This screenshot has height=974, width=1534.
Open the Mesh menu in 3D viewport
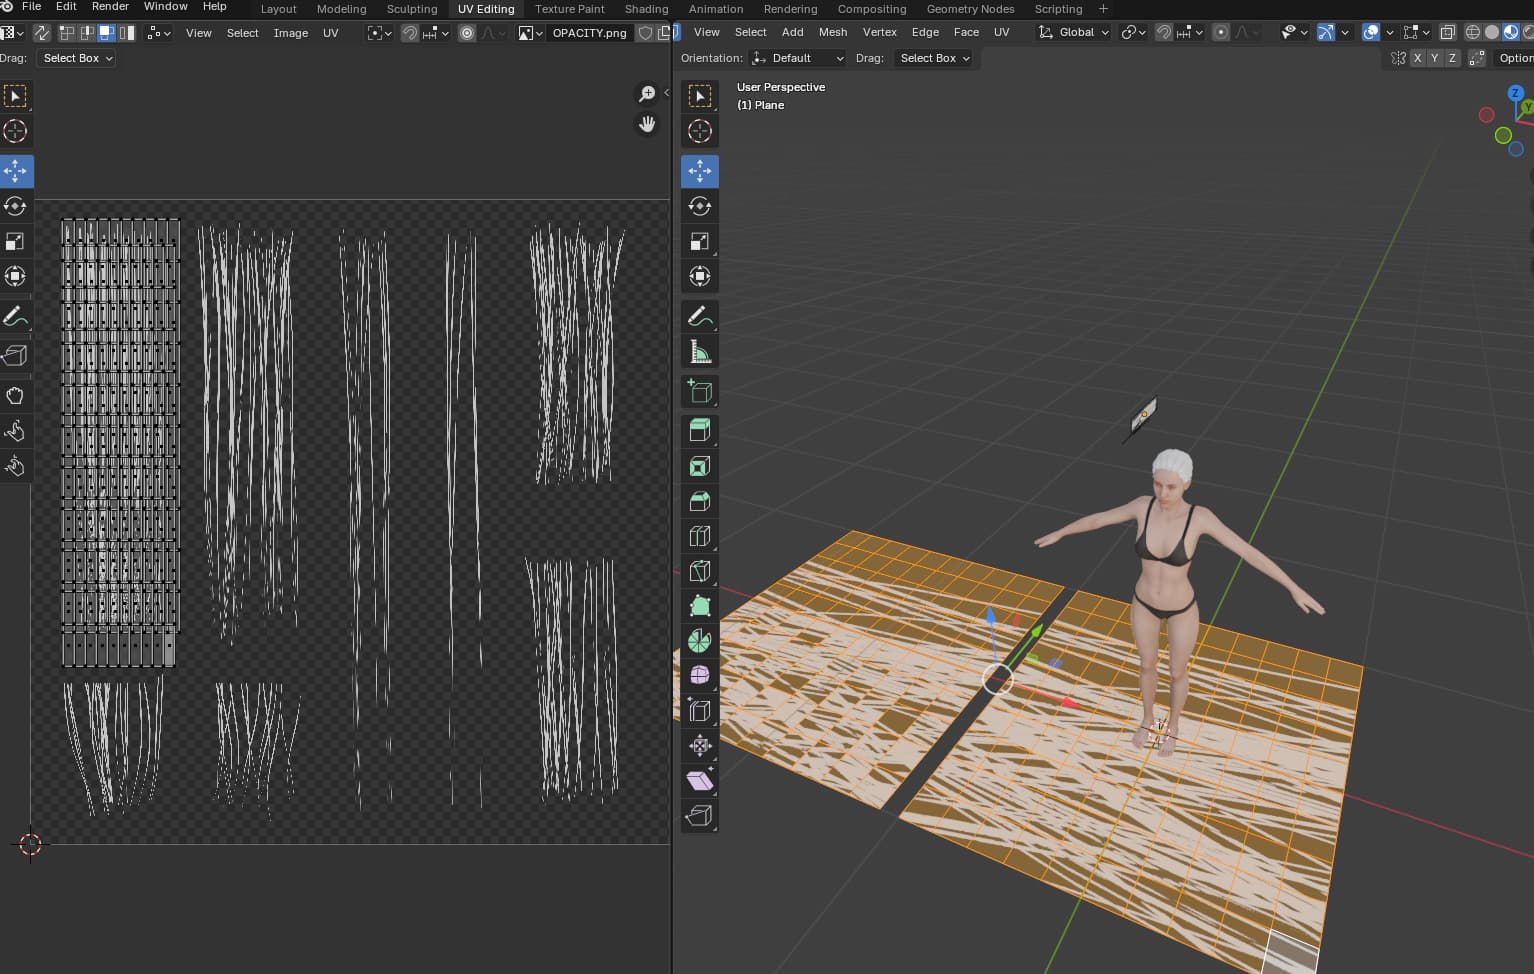(x=832, y=32)
